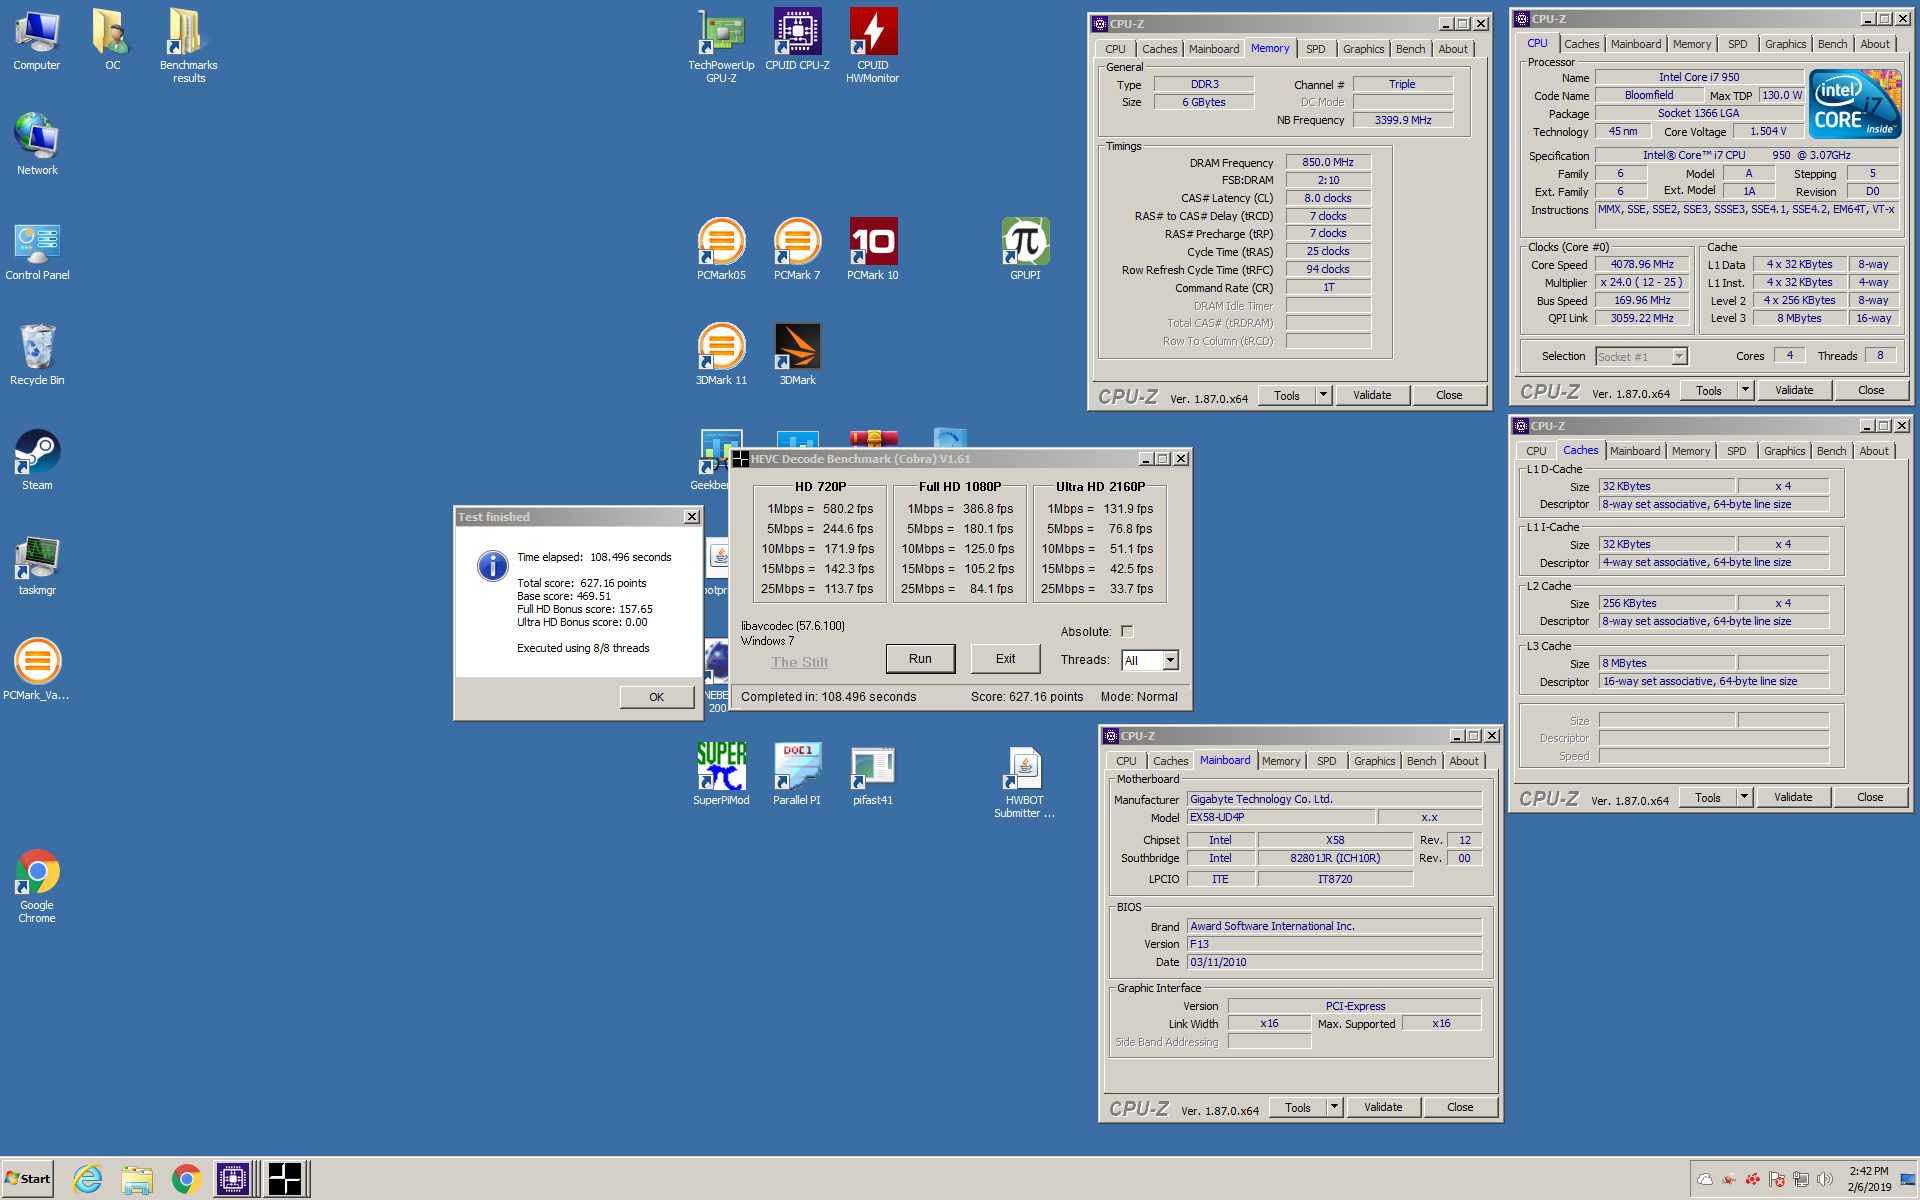
Task: Expand Tools dropdown arrow in Mainboard CPU-Z window
Action: (1334, 1107)
